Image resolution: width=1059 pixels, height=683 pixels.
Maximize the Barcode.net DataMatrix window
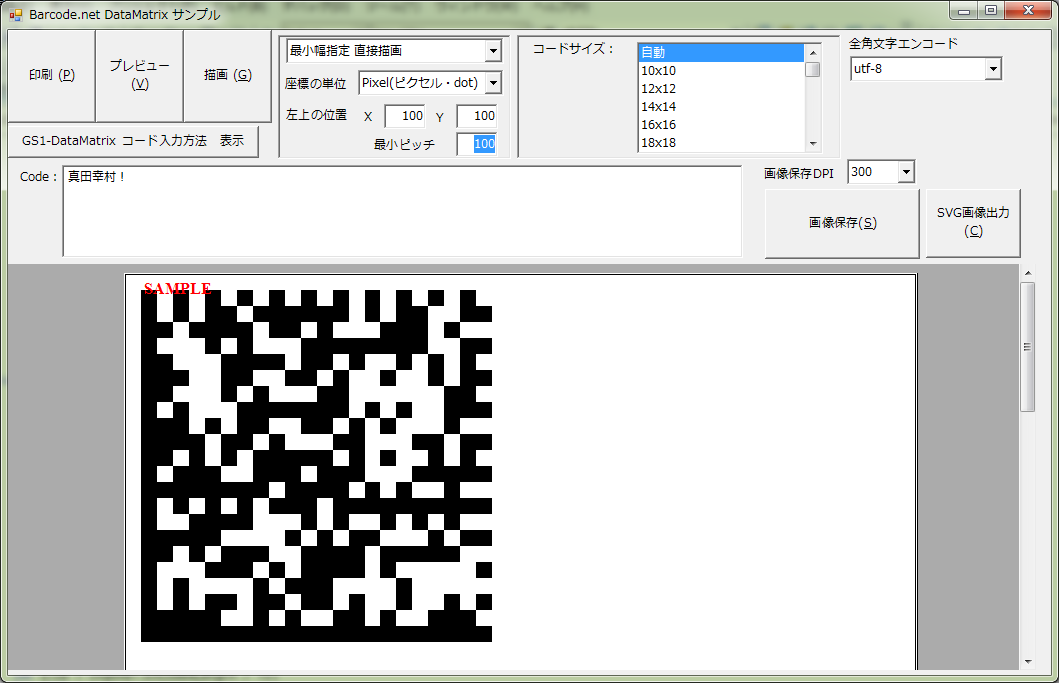pos(991,11)
